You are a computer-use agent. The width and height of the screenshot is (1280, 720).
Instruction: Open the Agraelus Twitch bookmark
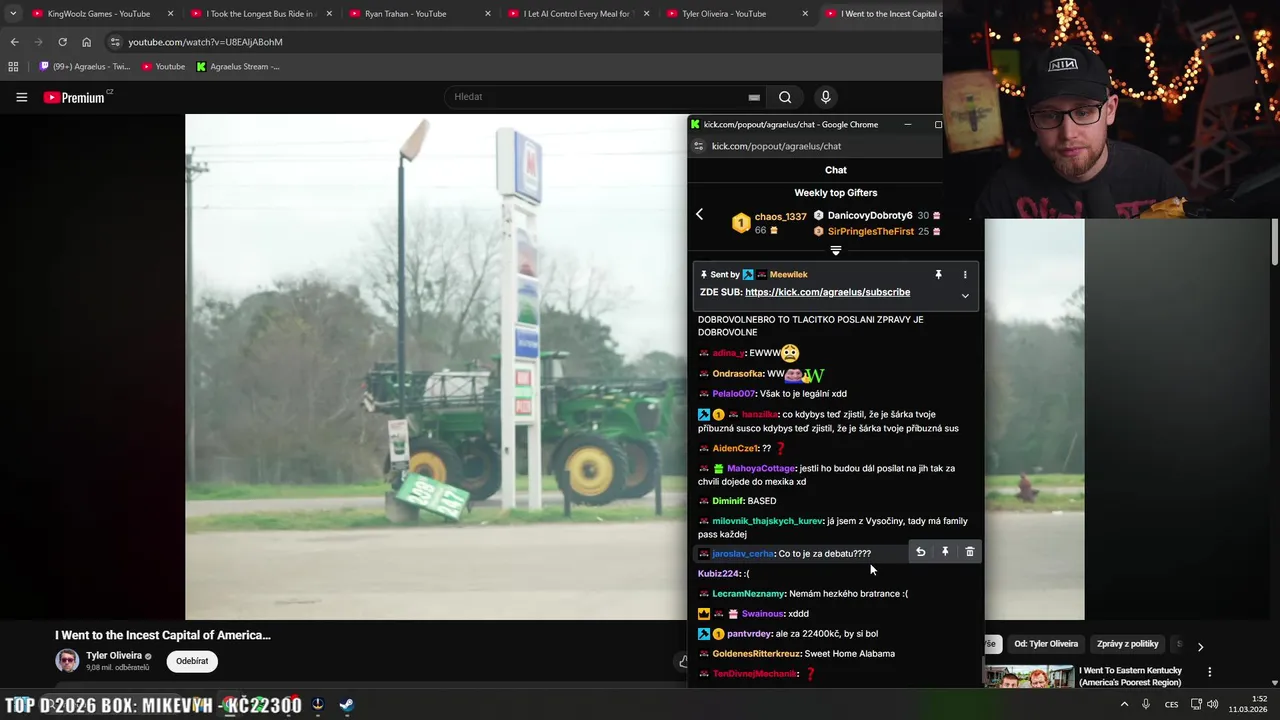85,67
